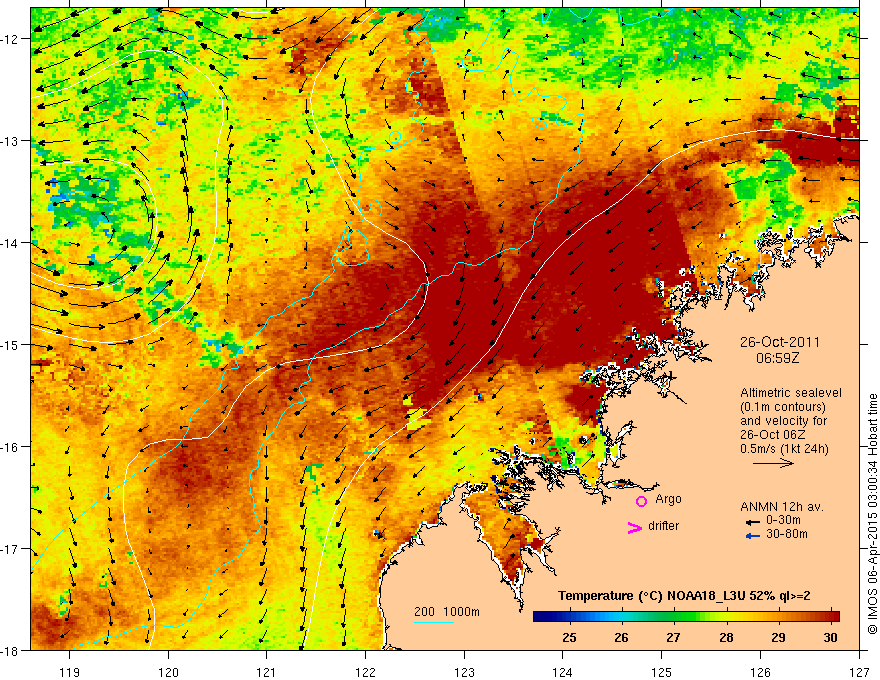Click the 'drifter' legend label
Viewport: 880px width, 680px height.
pos(663,526)
